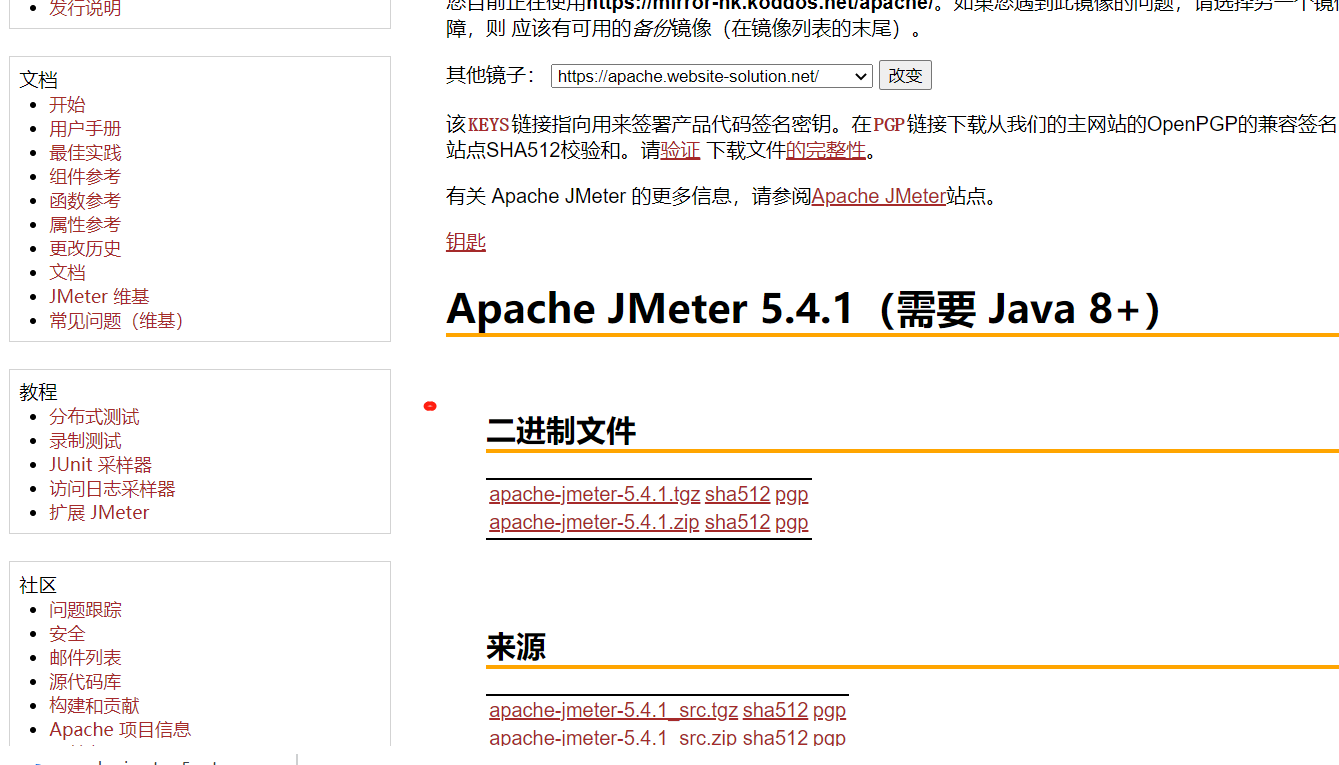
Task: Open the 函数参考 link
Action: pos(85,200)
